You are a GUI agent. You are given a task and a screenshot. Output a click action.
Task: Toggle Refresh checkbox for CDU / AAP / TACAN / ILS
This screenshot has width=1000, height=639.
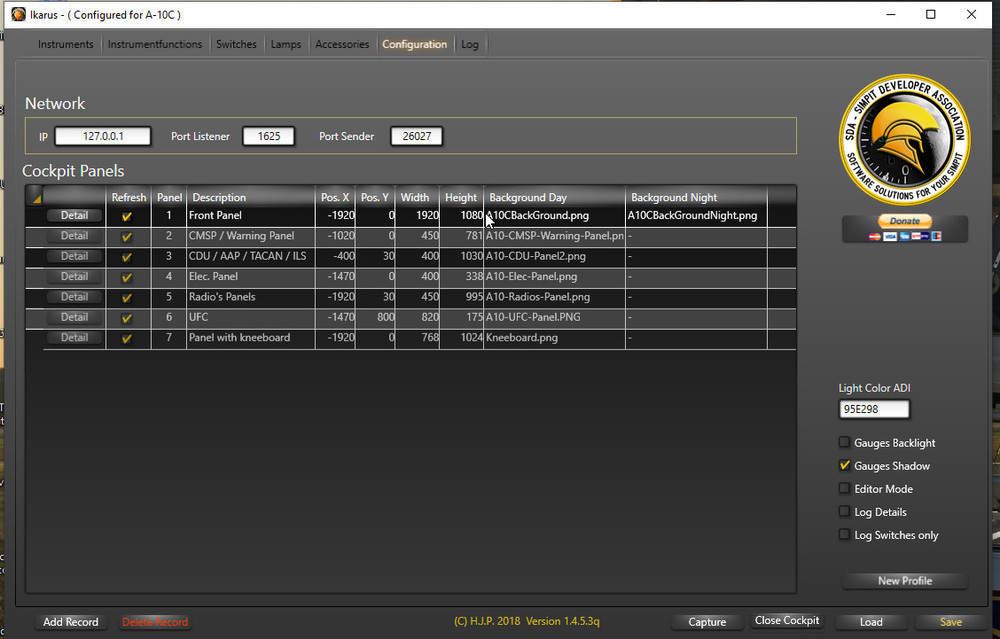127,257
